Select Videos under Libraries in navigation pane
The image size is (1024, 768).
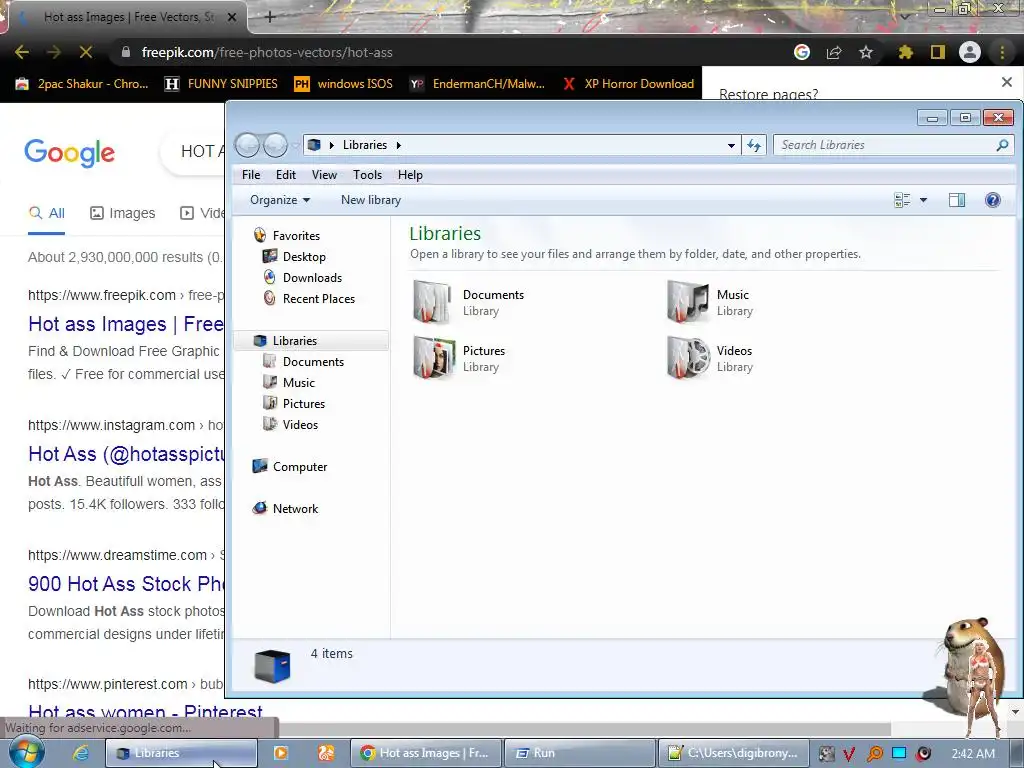pyautogui.click(x=300, y=424)
